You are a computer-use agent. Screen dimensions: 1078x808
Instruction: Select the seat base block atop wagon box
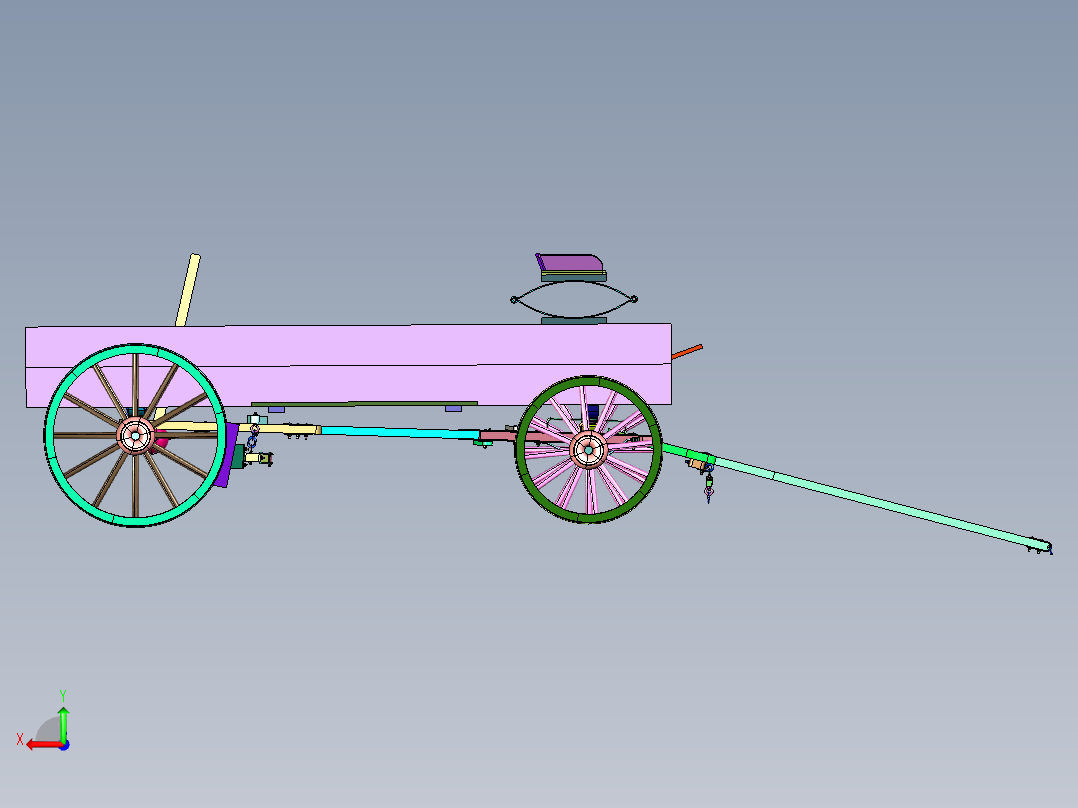pyautogui.click(x=574, y=320)
